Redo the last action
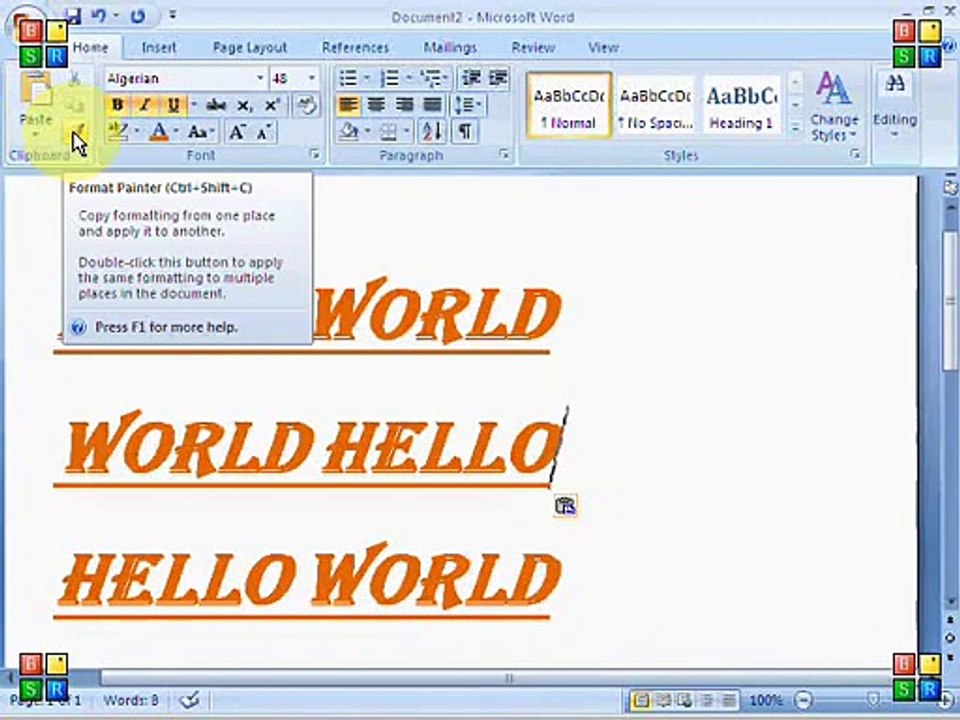960x720 pixels. coord(137,16)
